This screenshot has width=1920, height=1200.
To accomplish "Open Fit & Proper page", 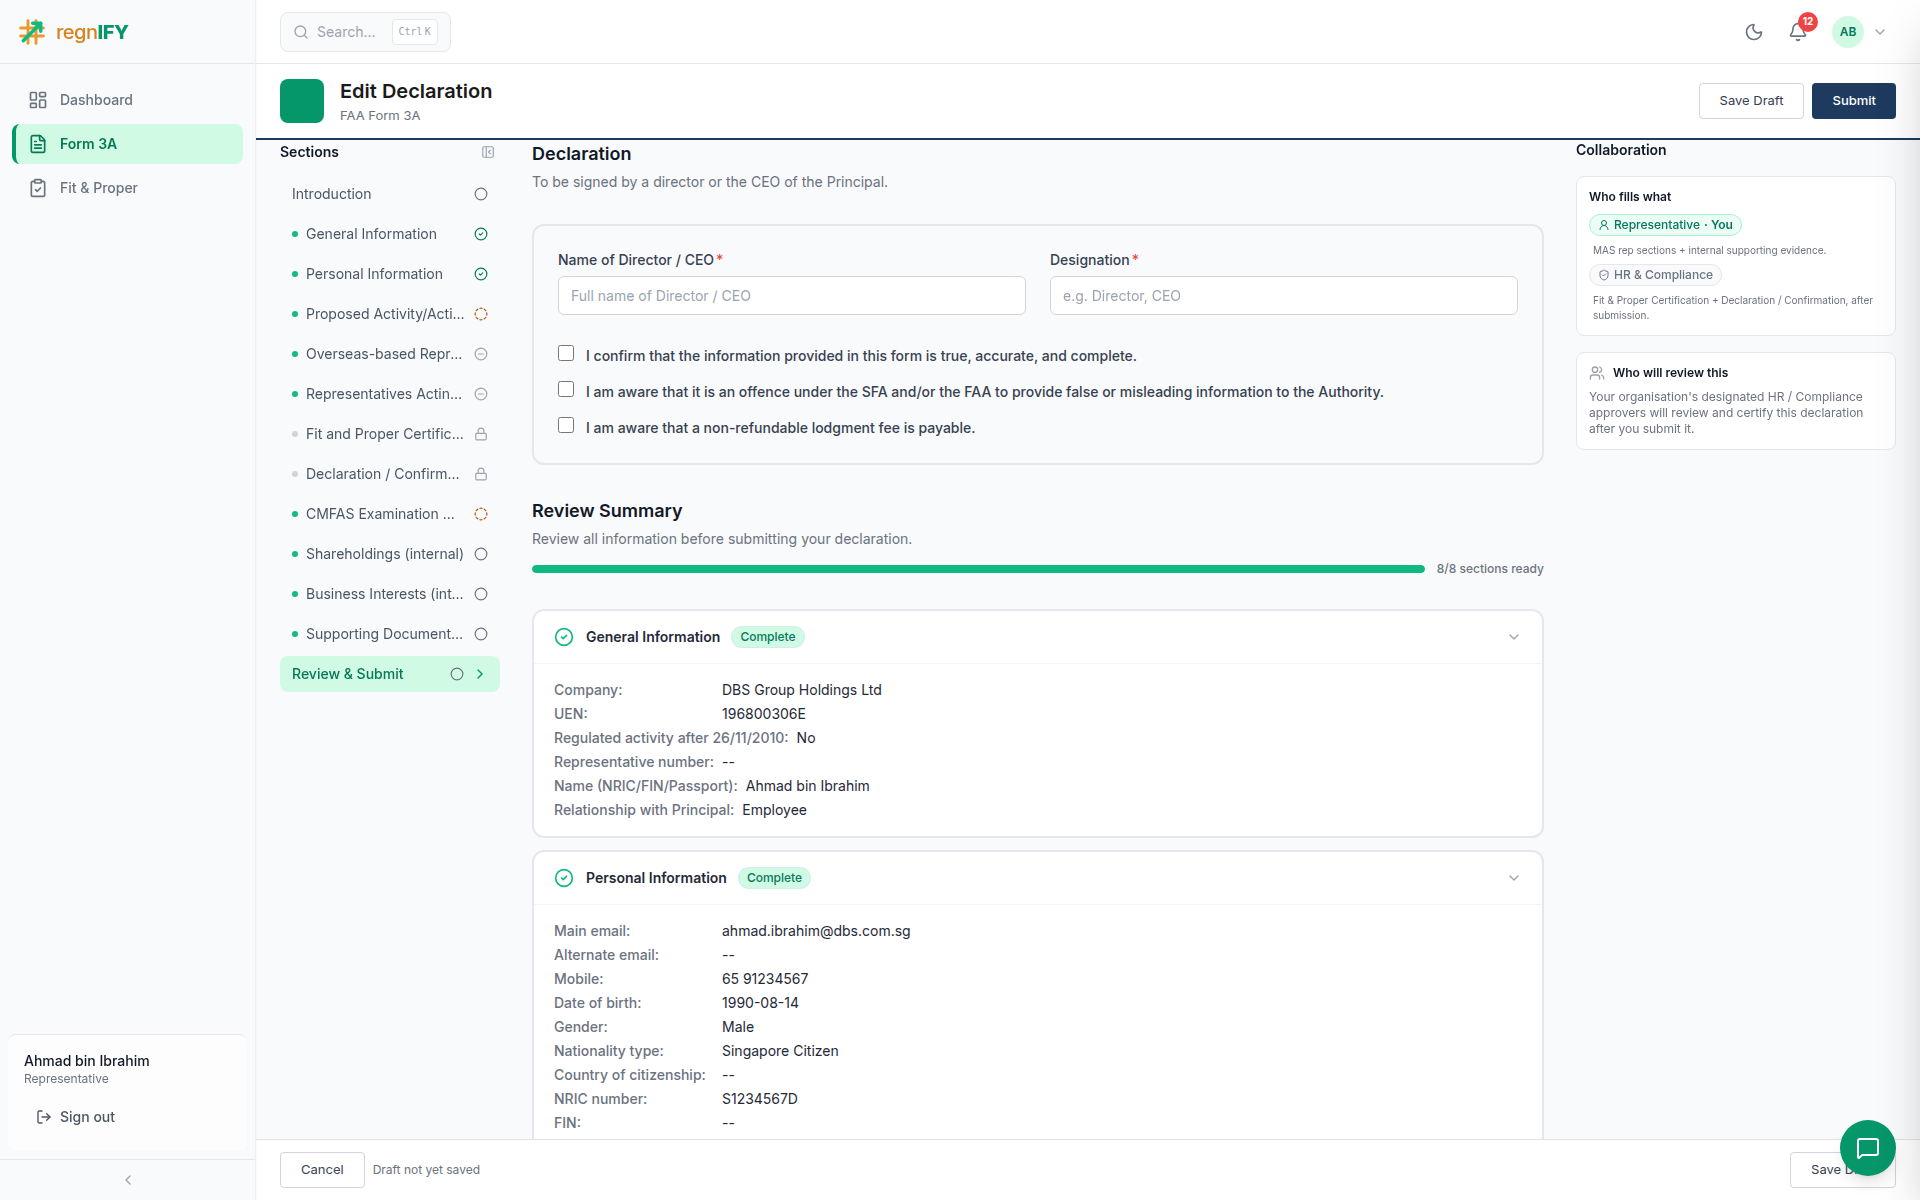I will click(x=128, y=188).
